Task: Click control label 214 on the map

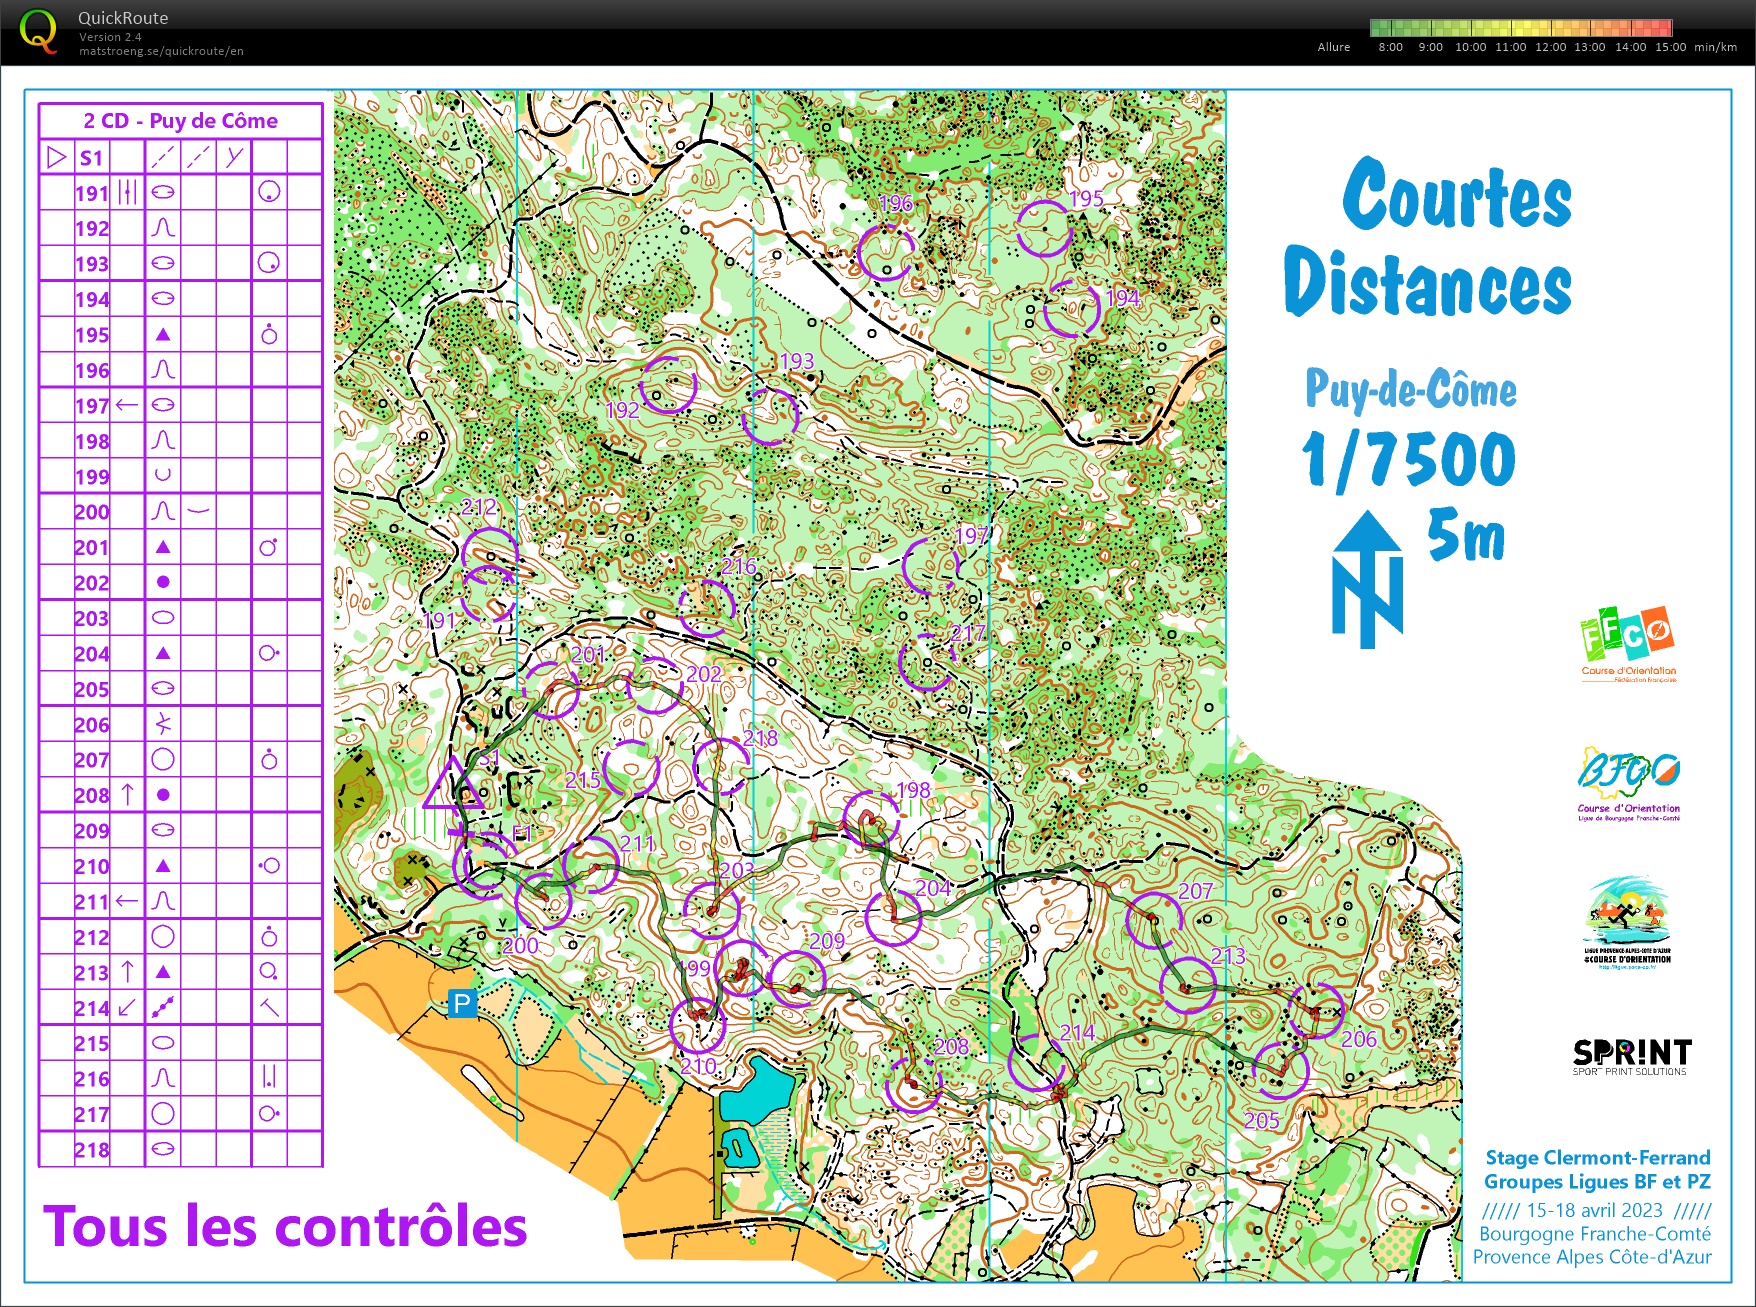Action: click(1077, 1032)
